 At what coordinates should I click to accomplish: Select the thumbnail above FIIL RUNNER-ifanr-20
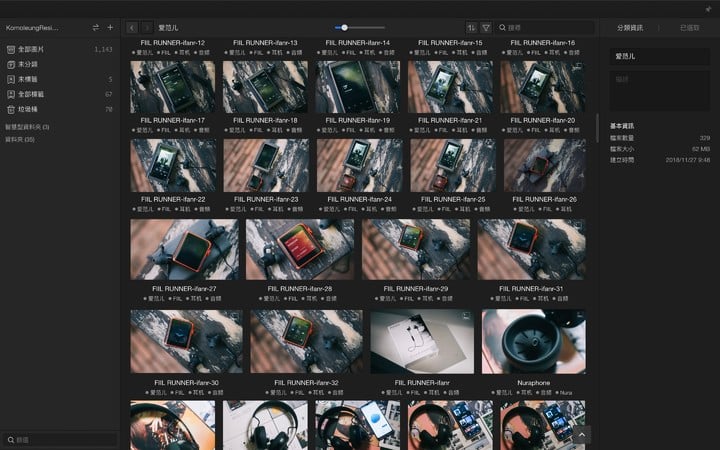coord(543,87)
